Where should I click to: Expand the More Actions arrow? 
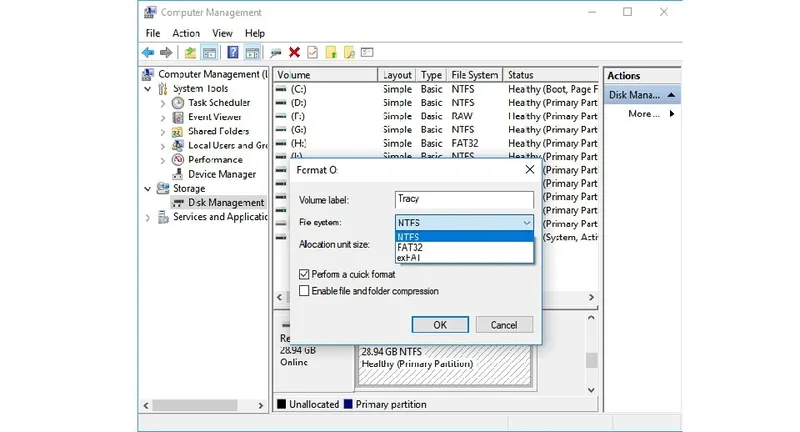tap(672, 114)
